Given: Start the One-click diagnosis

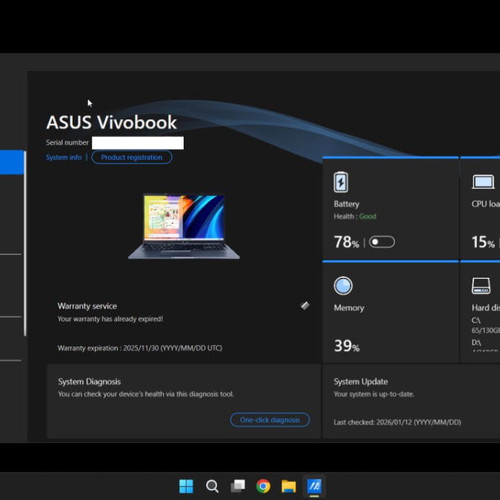Looking at the screenshot, I should pyautogui.click(x=270, y=420).
